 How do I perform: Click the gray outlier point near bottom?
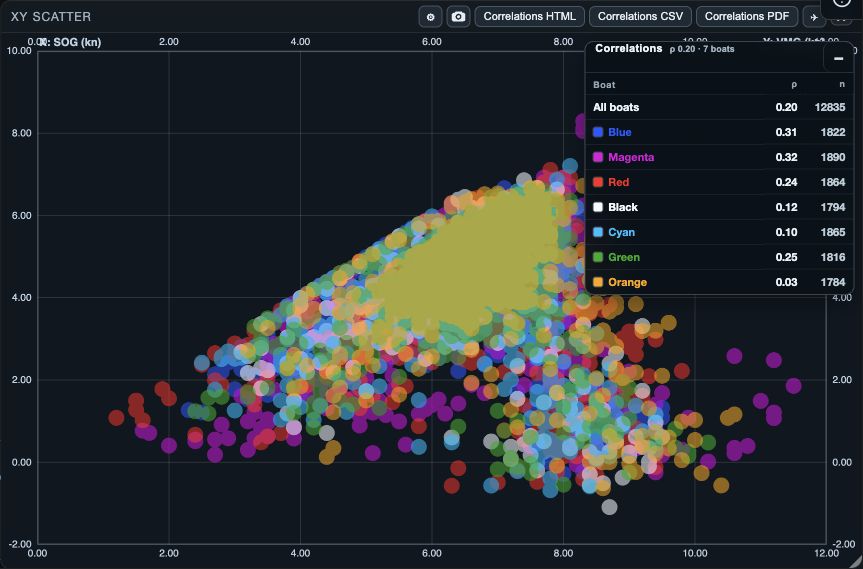(609, 507)
